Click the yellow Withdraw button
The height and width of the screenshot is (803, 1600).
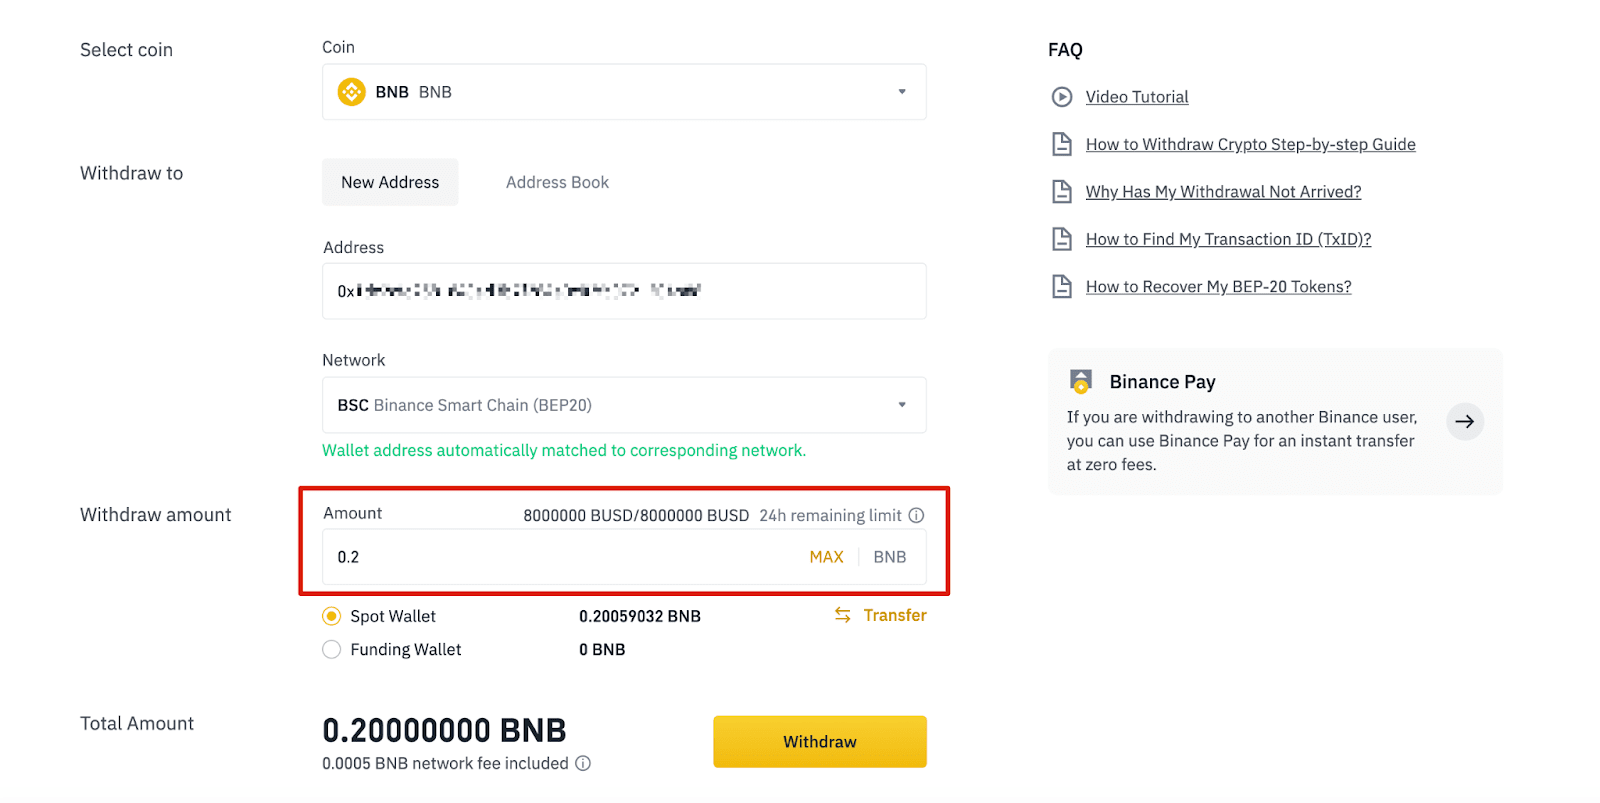tap(820, 742)
